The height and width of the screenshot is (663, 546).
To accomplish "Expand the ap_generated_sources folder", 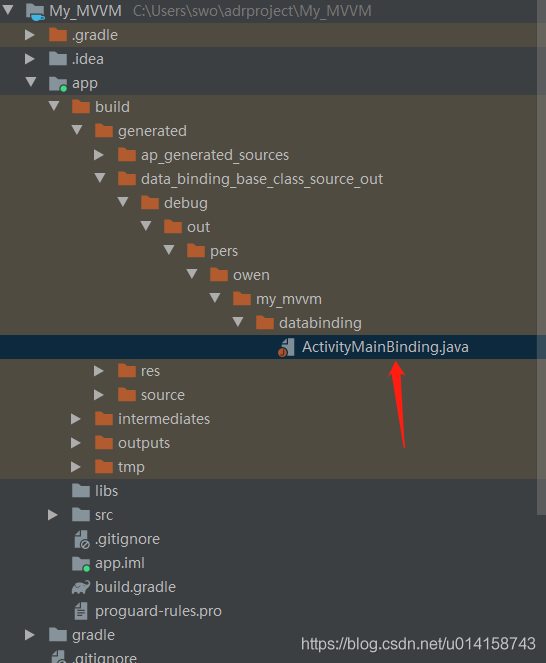I will [99, 155].
